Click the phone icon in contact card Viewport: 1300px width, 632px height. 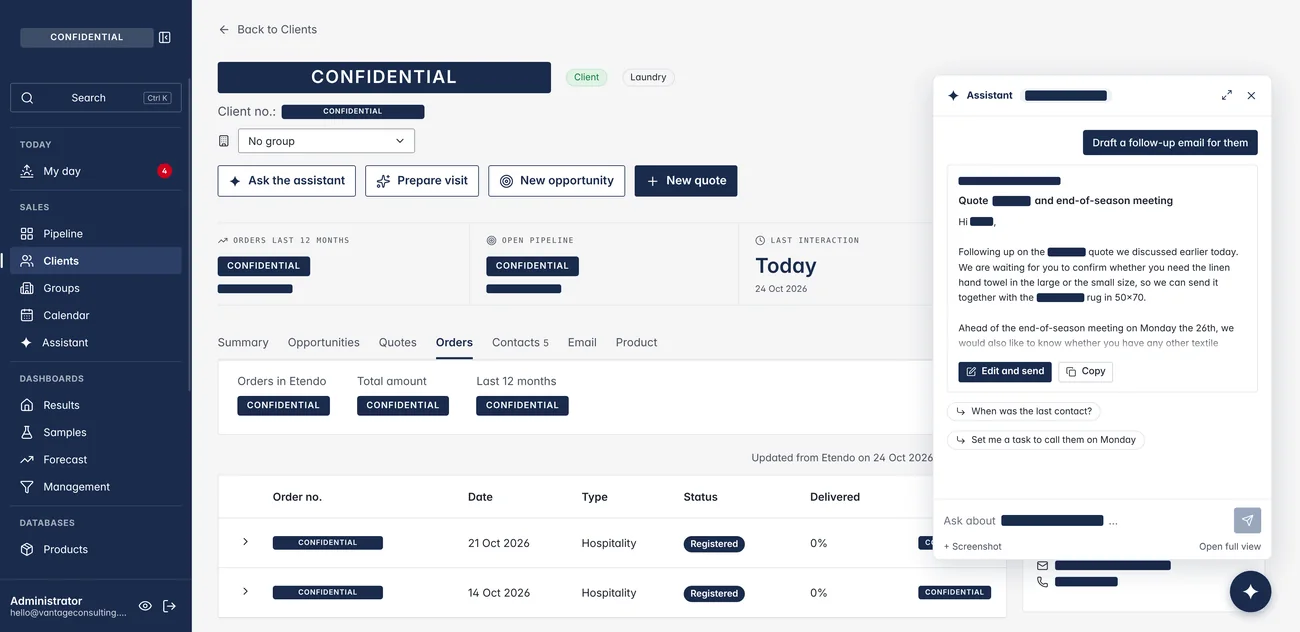pyautogui.click(x=1042, y=581)
